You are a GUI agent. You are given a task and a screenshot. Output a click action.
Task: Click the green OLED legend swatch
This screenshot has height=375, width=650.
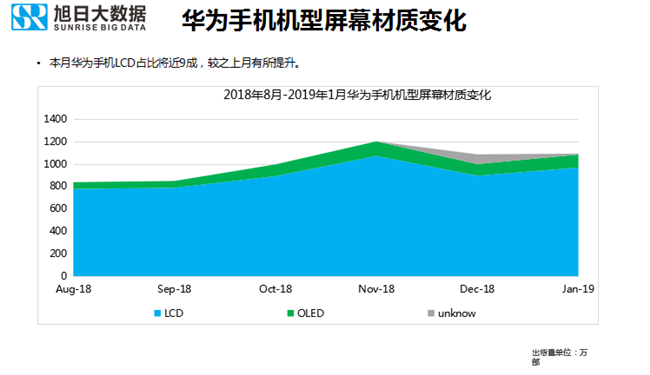click(290, 313)
